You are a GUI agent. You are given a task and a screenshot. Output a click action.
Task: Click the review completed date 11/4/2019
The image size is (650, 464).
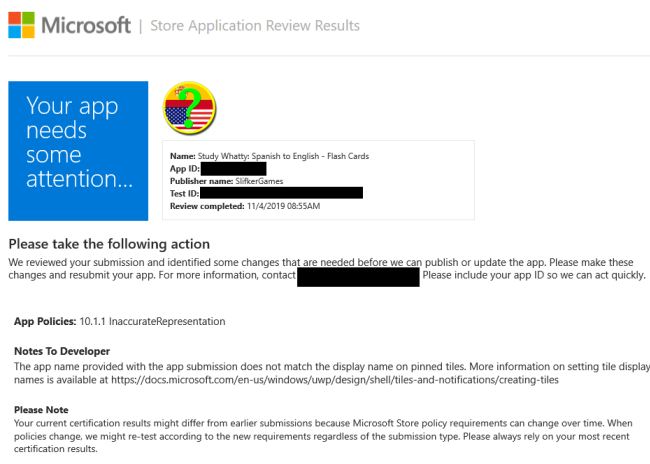point(282,206)
